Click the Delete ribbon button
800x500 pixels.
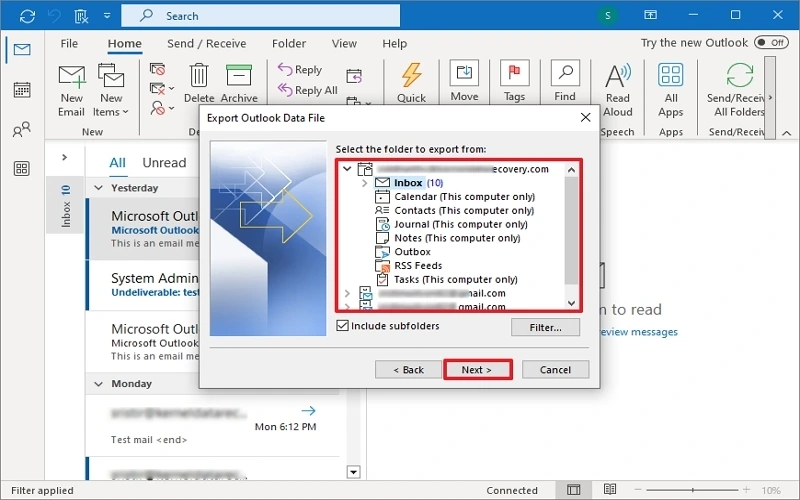tap(199, 83)
